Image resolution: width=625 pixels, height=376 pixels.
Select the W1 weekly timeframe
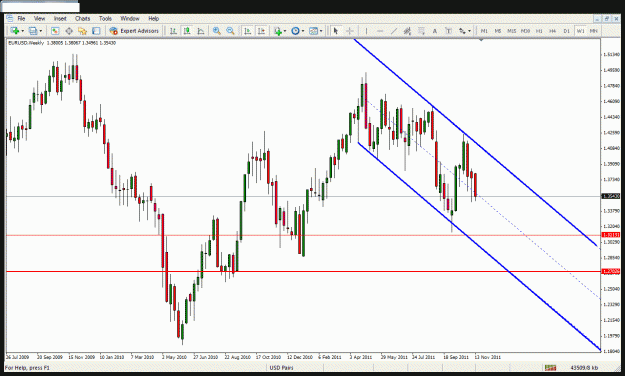click(x=580, y=31)
